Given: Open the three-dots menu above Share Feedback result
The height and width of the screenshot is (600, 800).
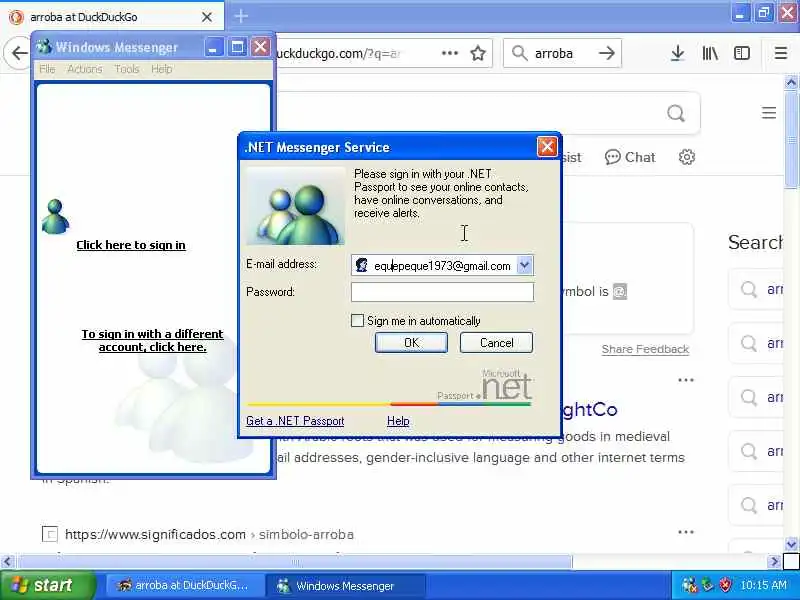Looking at the screenshot, I should point(686,380).
